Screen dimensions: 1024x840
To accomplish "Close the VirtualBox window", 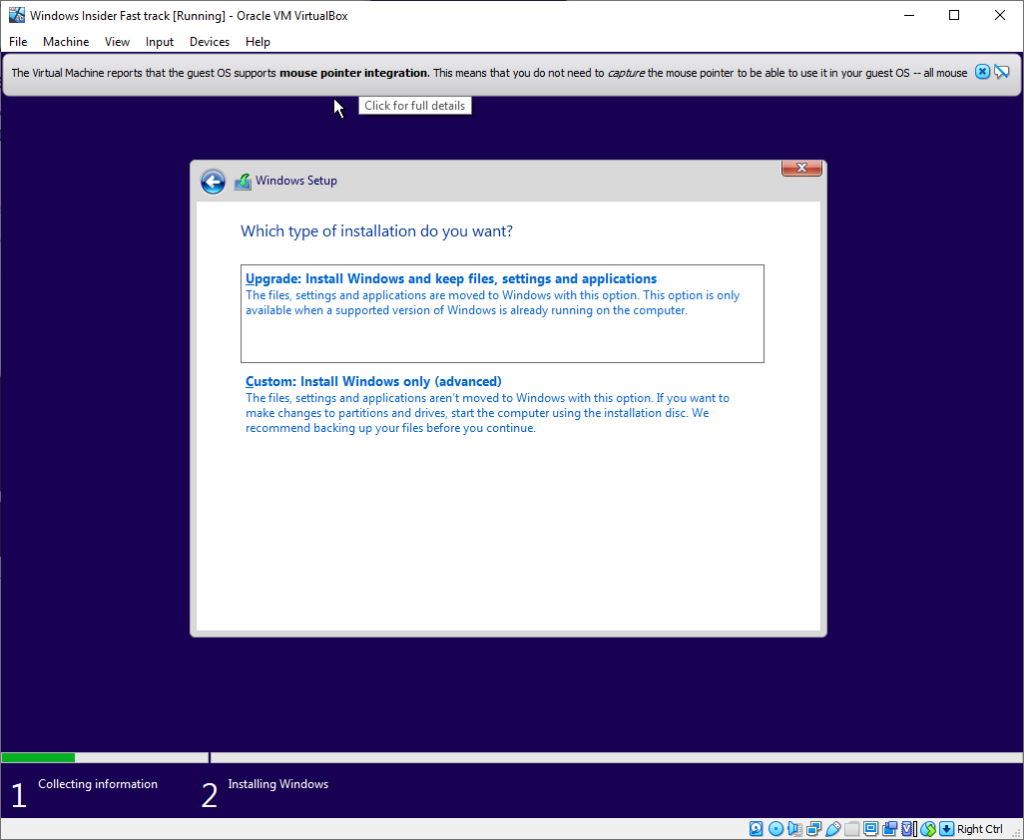I will [1000, 15].
